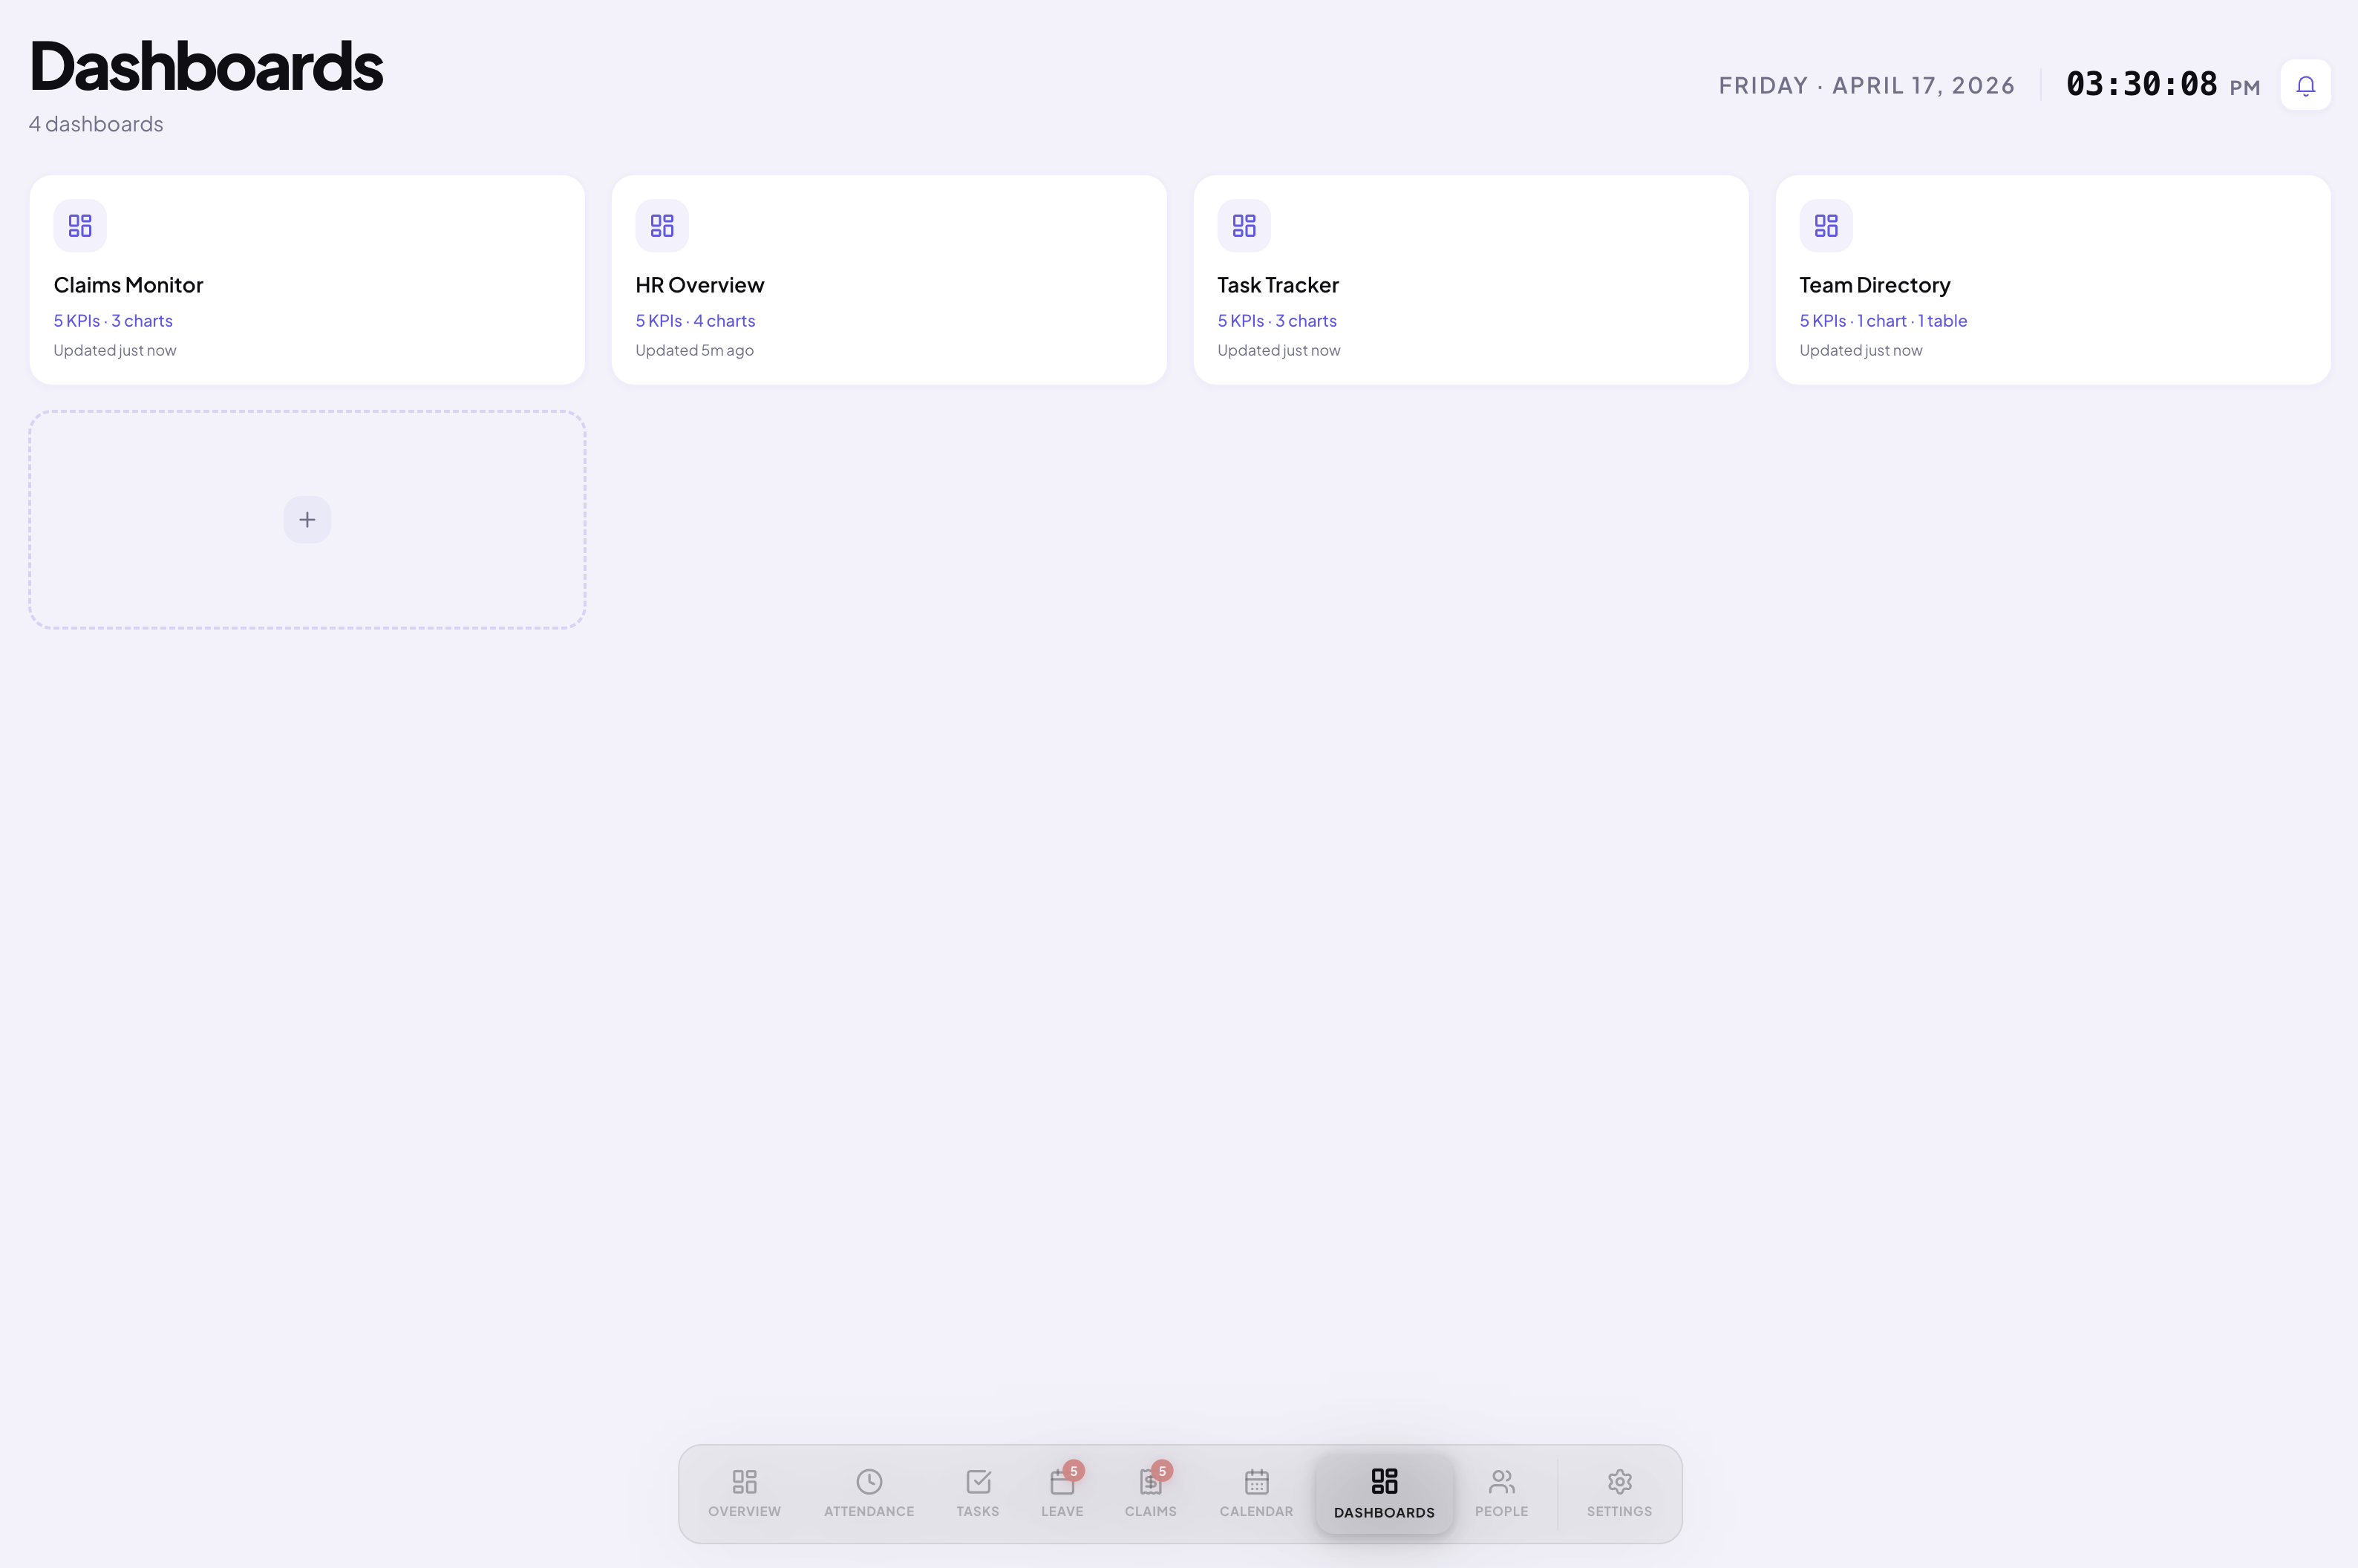Open the Leave section
The height and width of the screenshot is (1568, 2358).
pyautogui.click(x=1062, y=1493)
